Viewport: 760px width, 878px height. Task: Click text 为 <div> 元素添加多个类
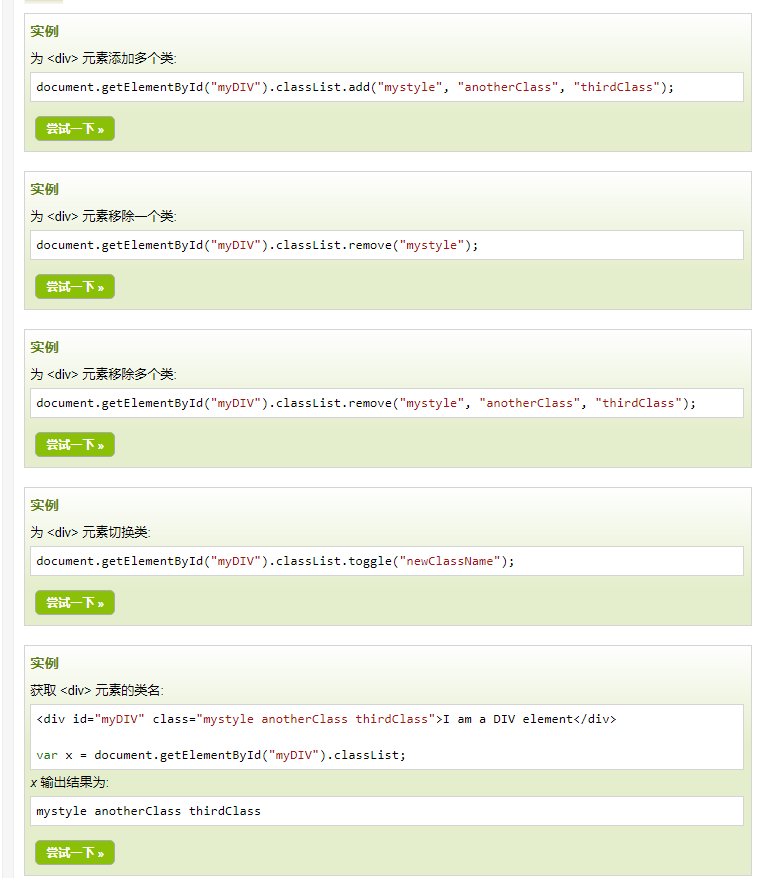[x=104, y=58]
